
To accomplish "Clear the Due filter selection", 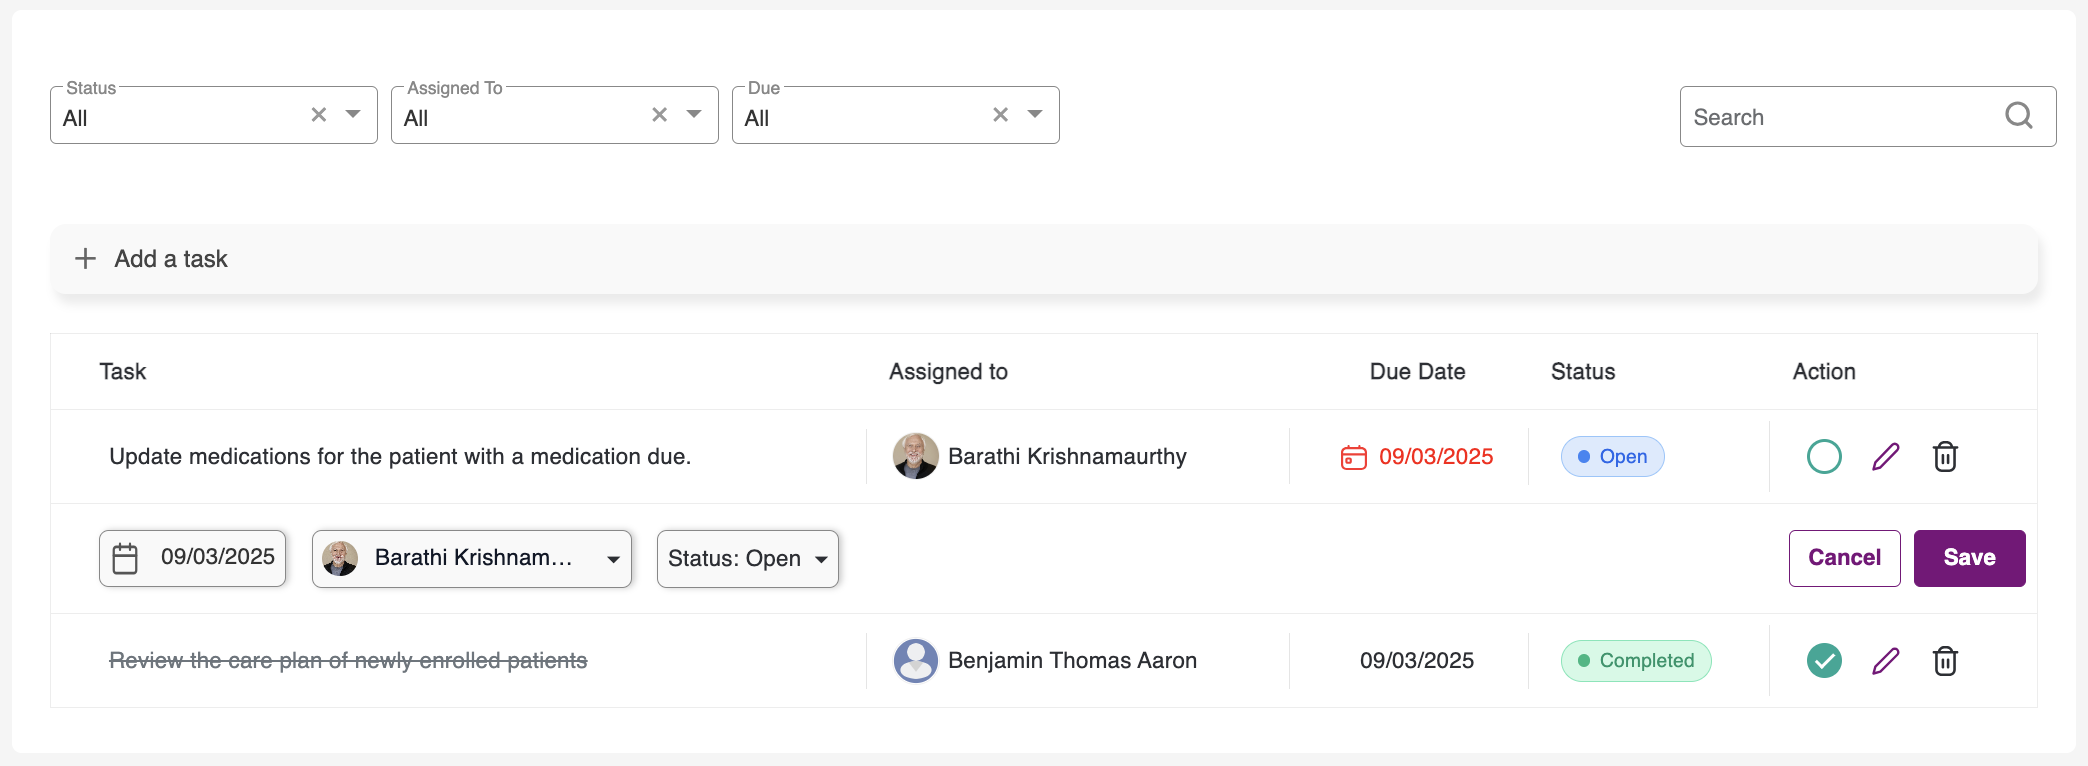I will 1001,115.
